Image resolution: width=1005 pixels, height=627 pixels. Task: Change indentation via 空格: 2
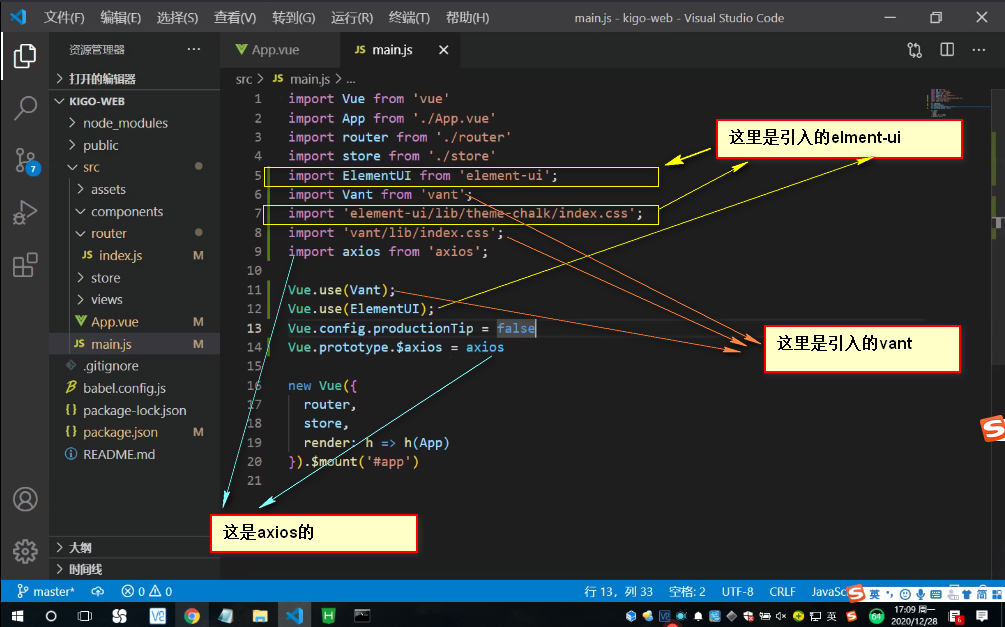pos(687,591)
